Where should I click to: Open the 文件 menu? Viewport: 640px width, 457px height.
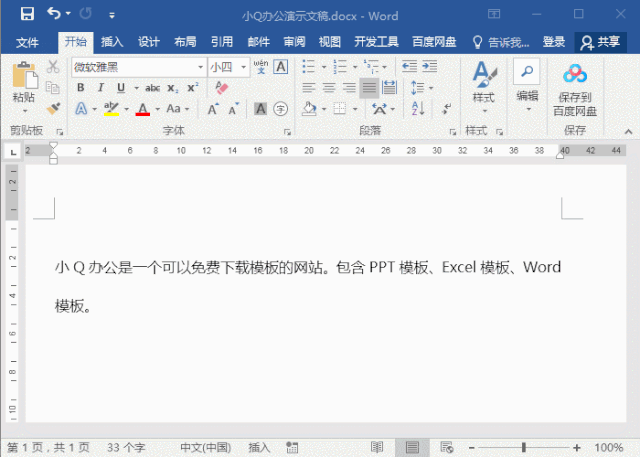(27, 42)
